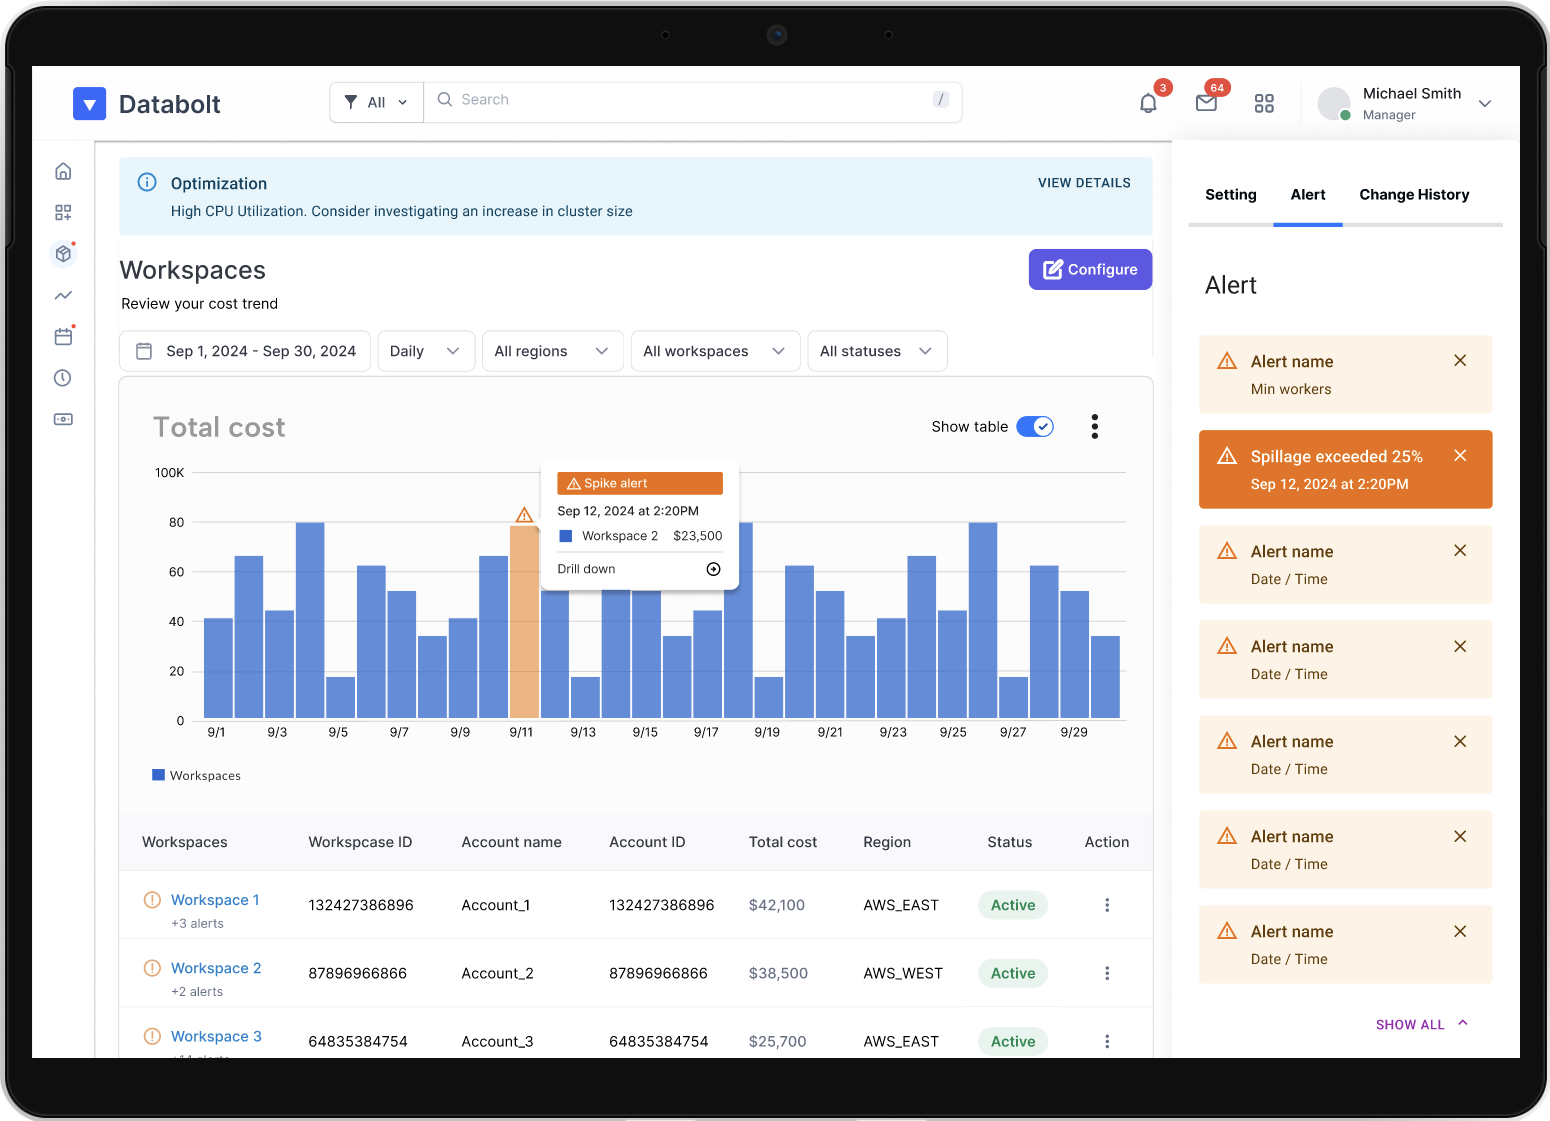Switch to the Change History tab
The height and width of the screenshot is (1121, 1550).
(x=1414, y=195)
